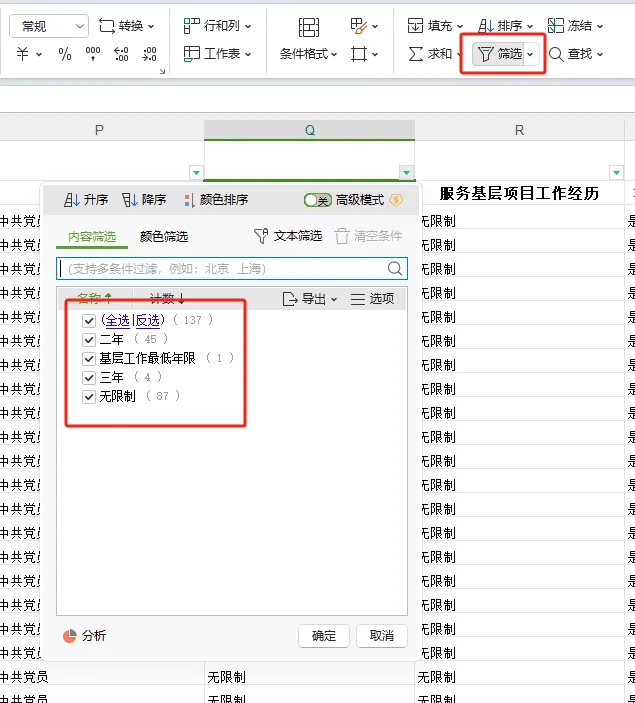
Task: Click 颜色排序 color sort
Action: pyautogui.click(x=216, y=200)
